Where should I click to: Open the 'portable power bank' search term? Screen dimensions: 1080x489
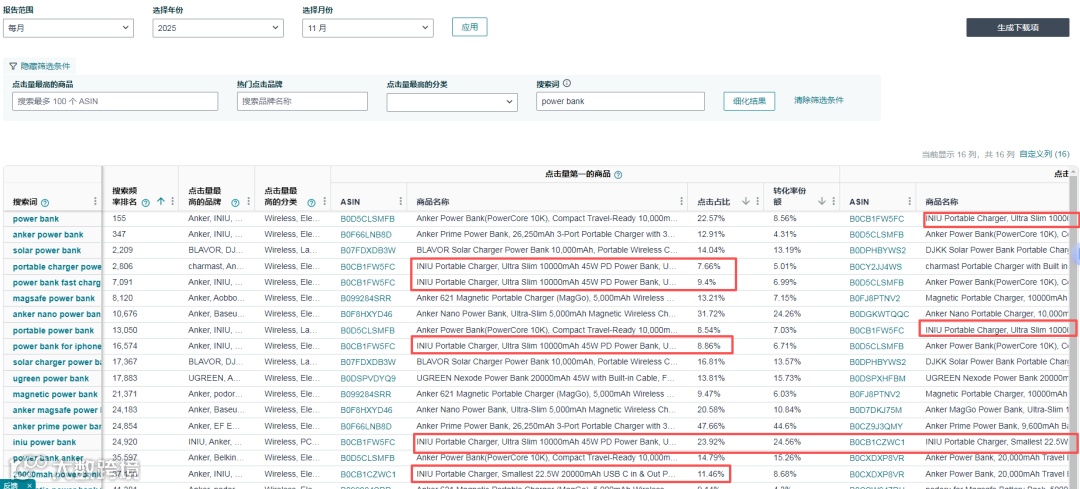click(53, 331)
